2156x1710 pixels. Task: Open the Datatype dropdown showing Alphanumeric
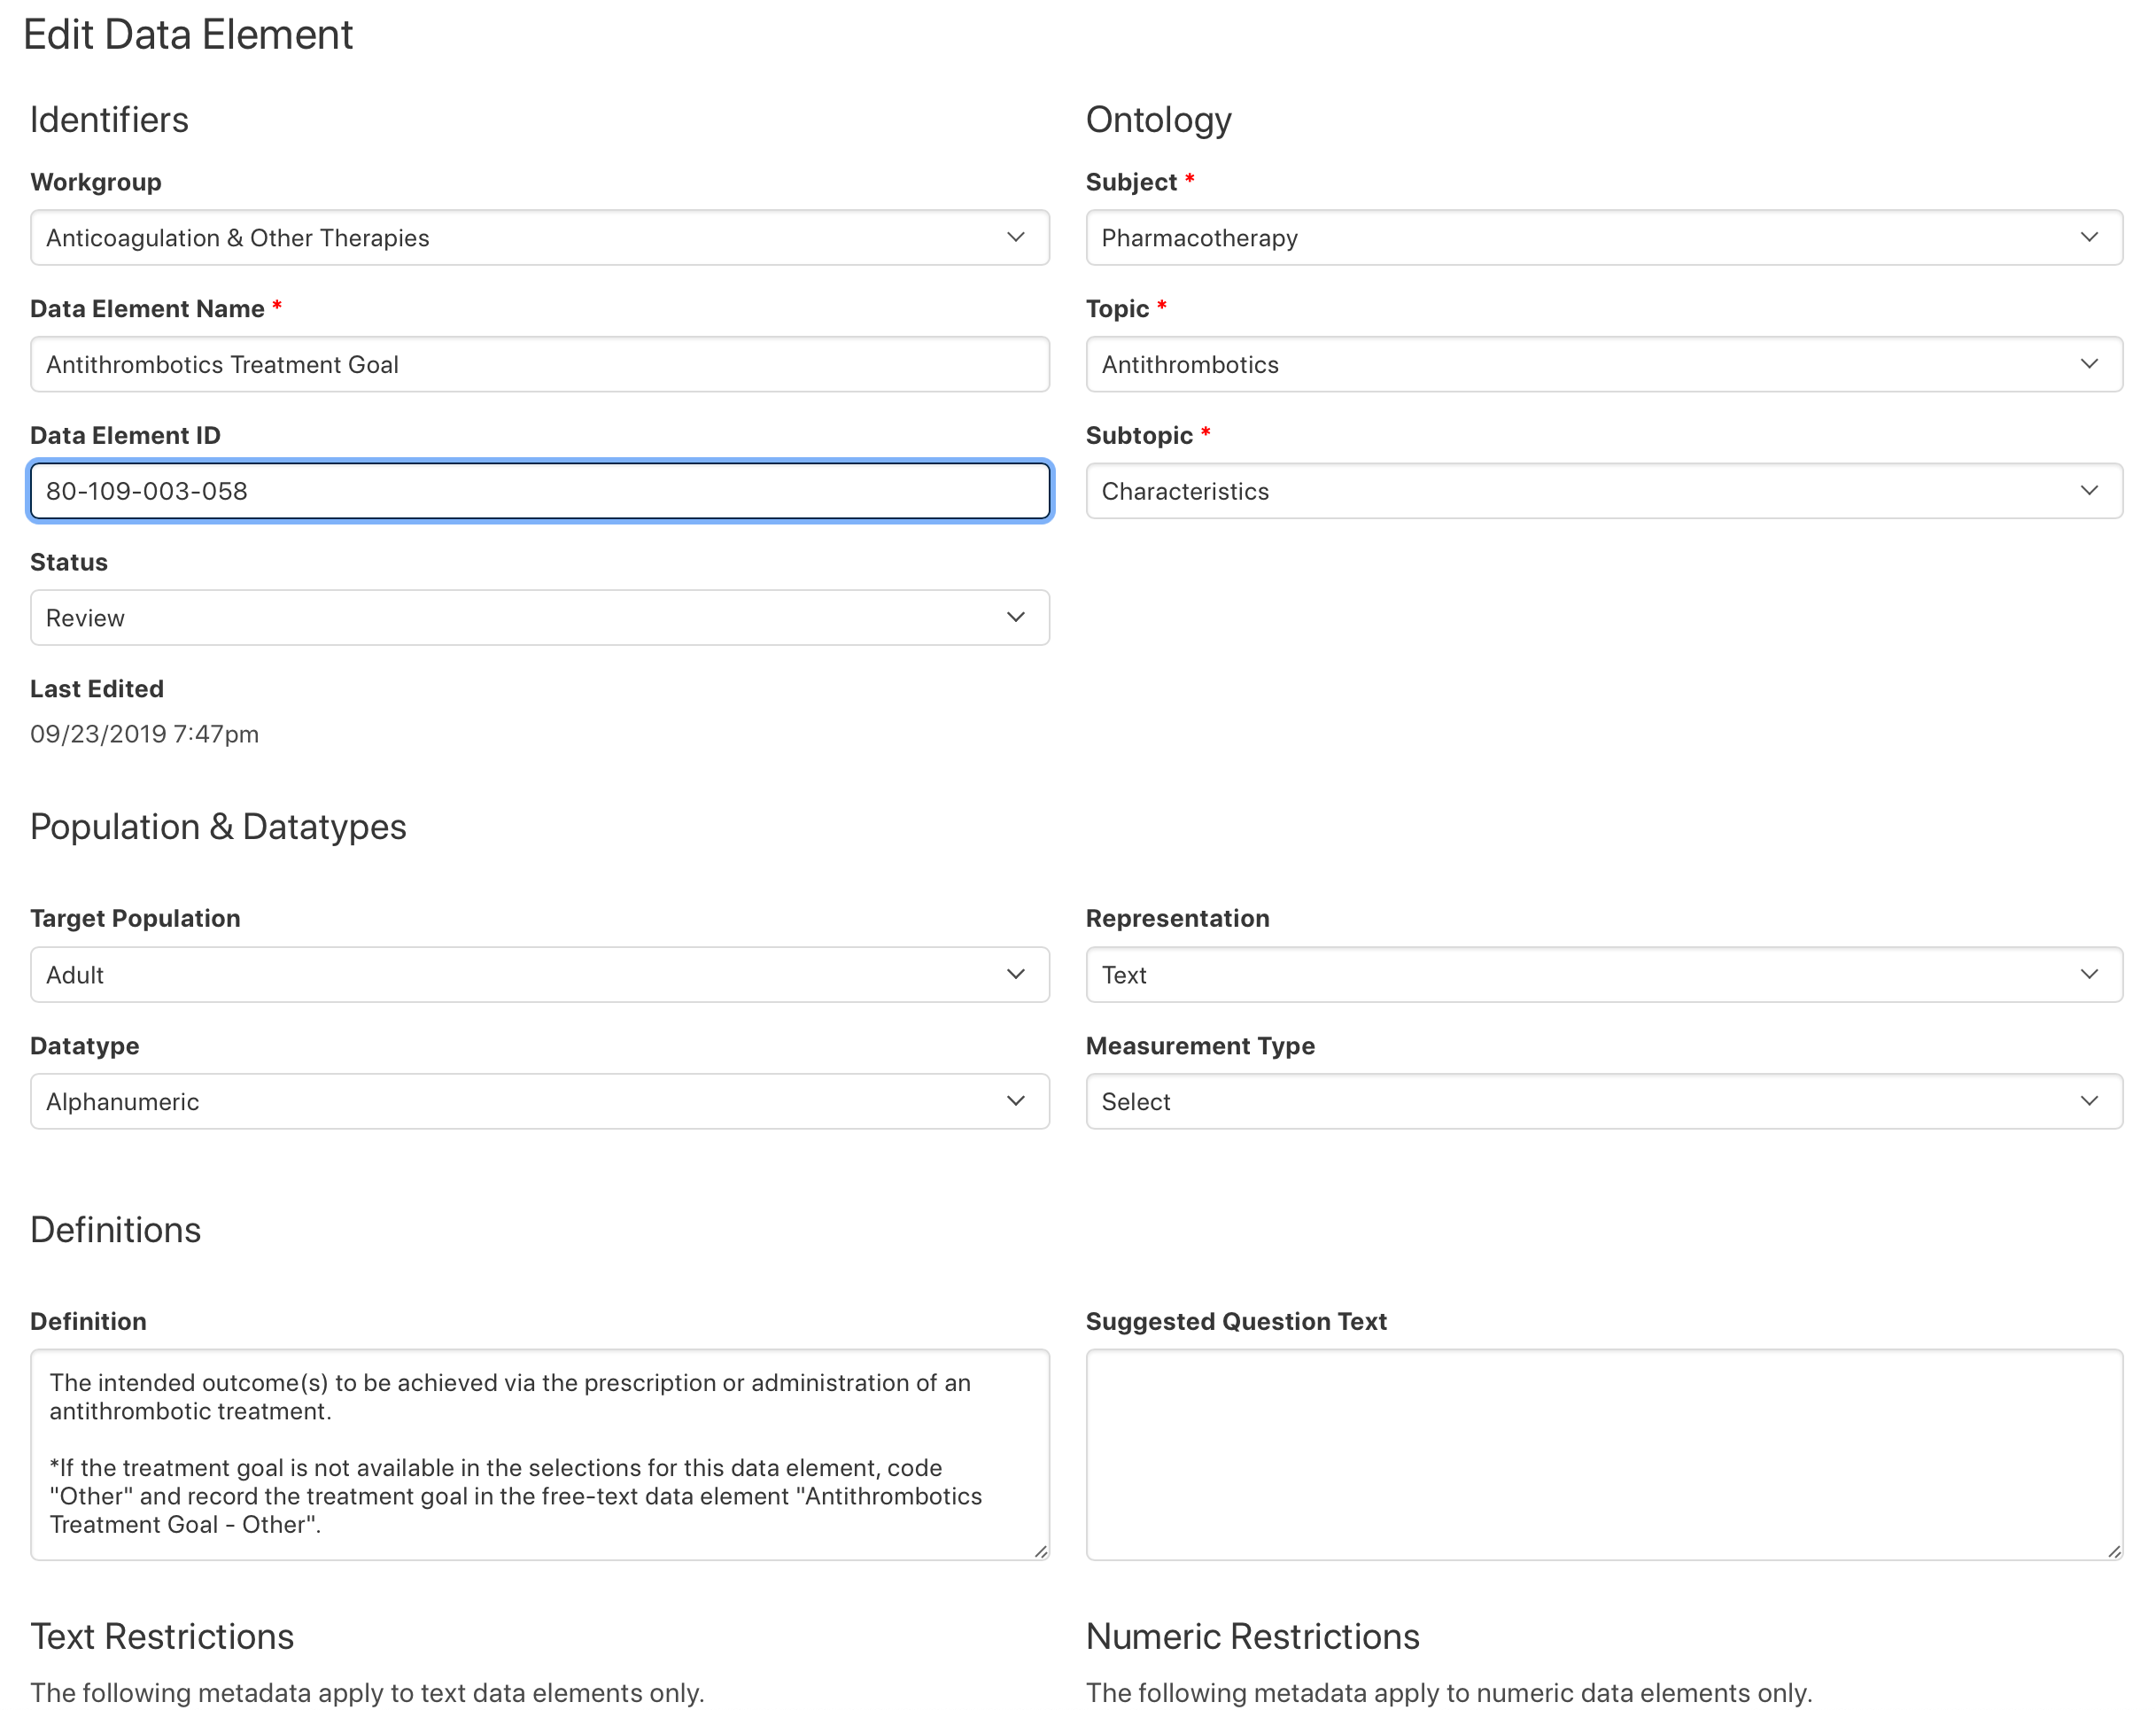coord(538,1101)
